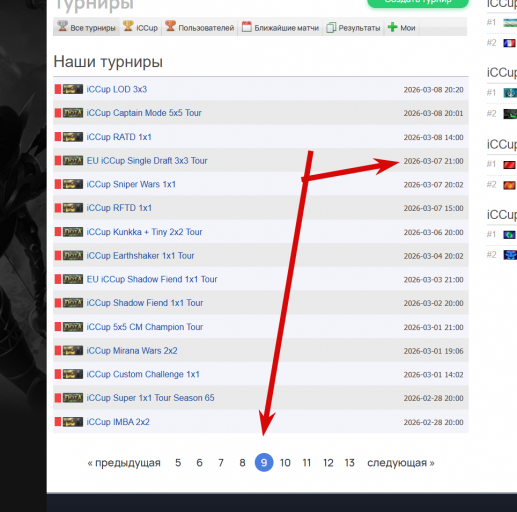The image size is (517, 512).
Task: Jump to page 8
Action: pos(242,463)
